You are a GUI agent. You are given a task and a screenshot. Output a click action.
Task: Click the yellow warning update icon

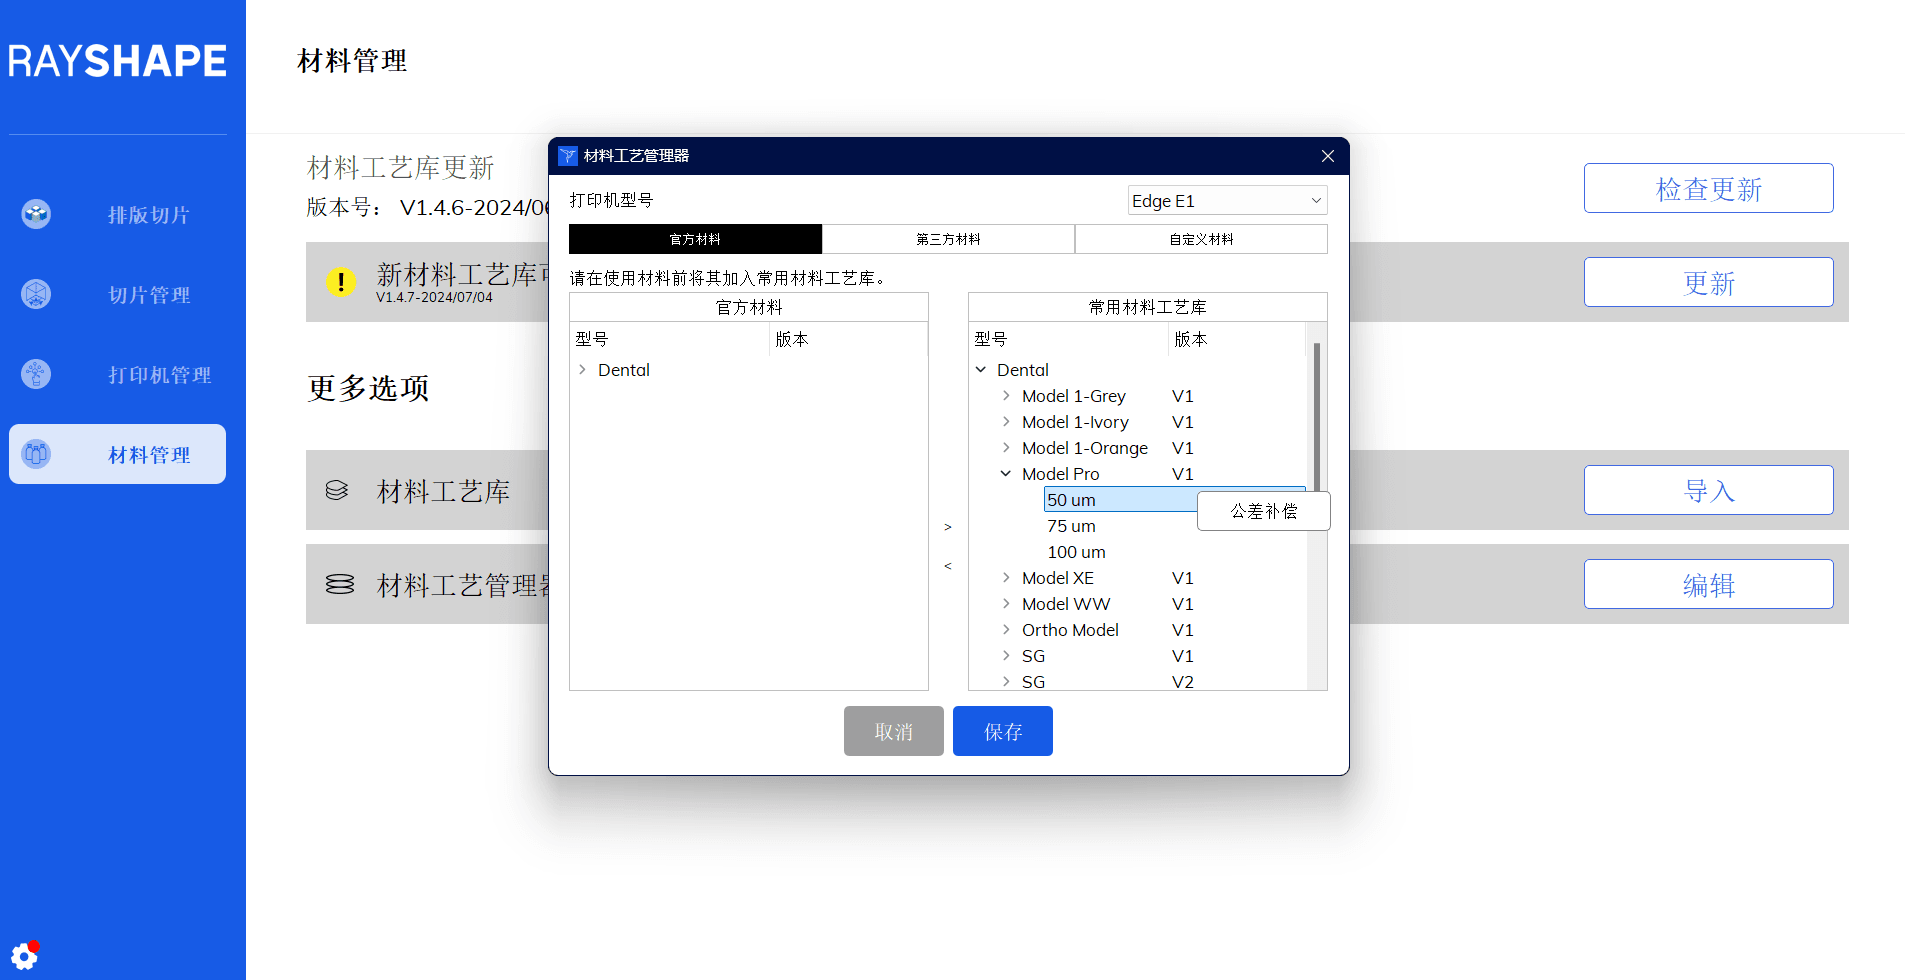point(341,282)
